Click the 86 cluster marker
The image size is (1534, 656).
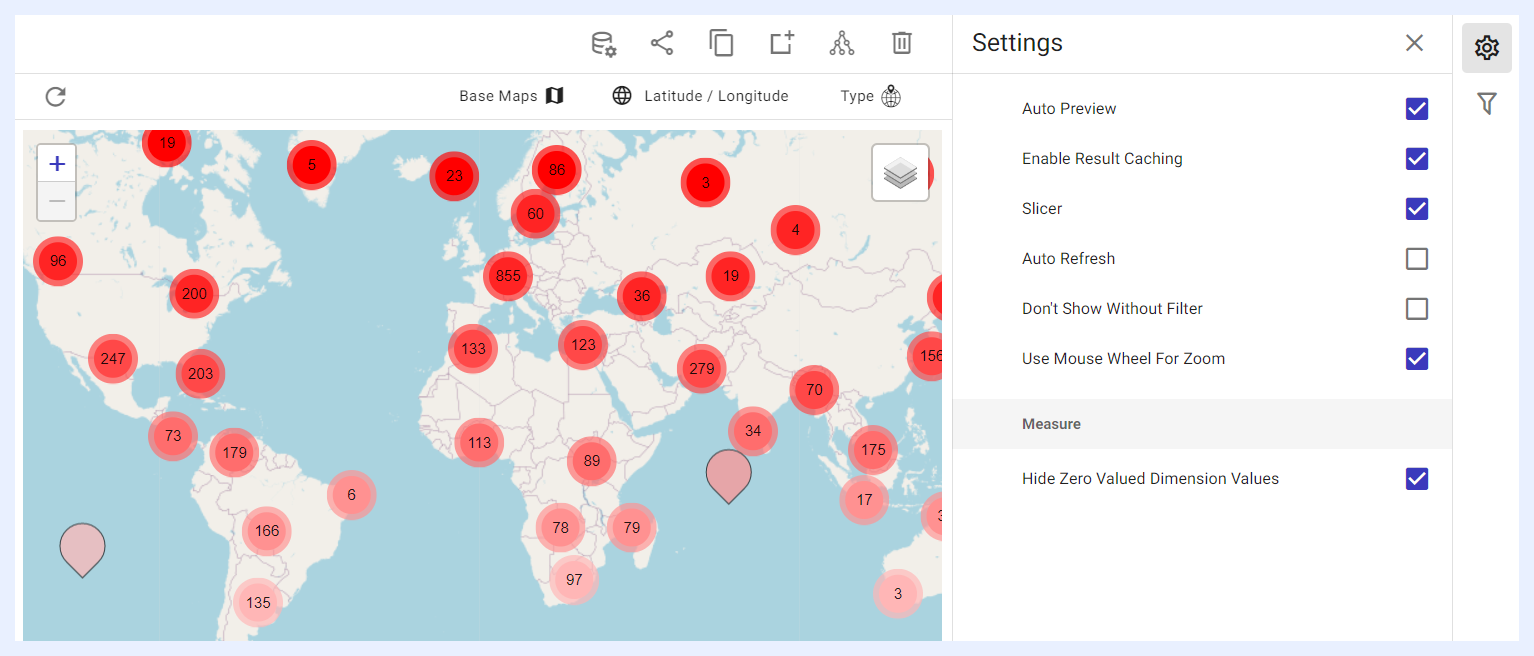click(x=557, y=170)
